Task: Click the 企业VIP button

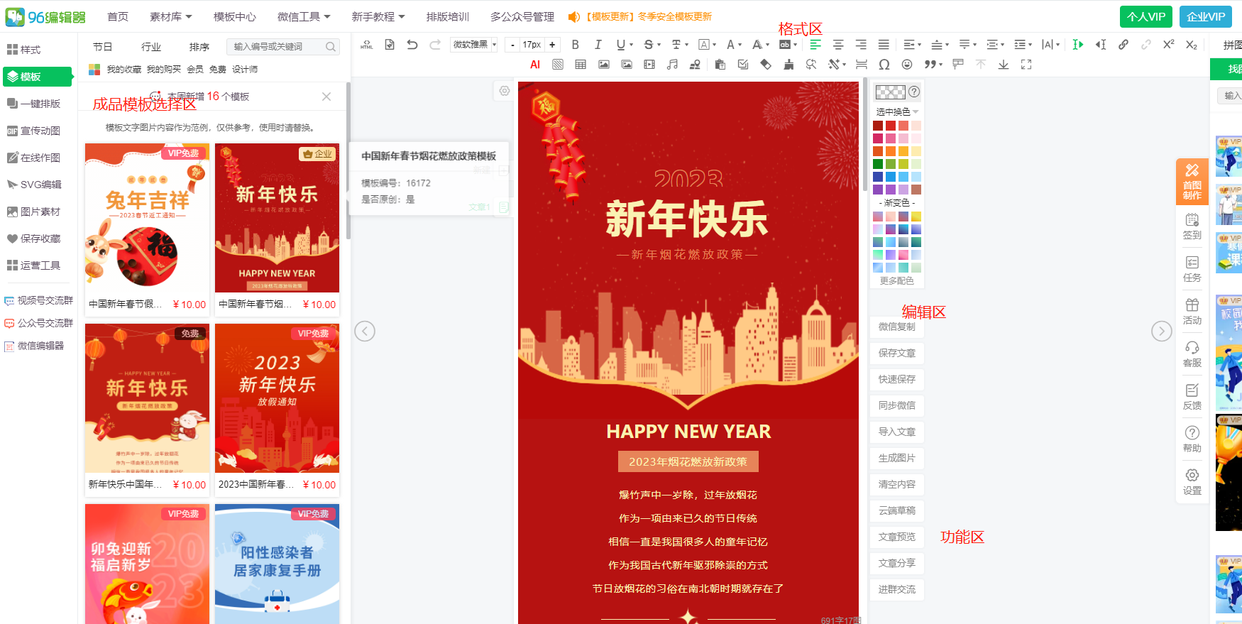Action: click(1205, 17)
